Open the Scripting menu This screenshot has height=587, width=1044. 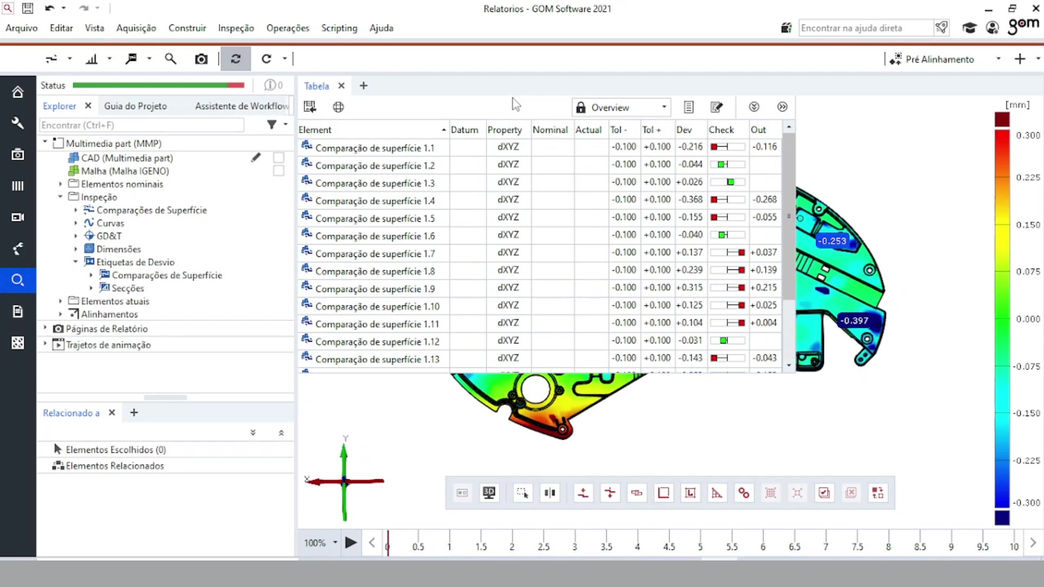pyautogui.click(x=339, y=28)
